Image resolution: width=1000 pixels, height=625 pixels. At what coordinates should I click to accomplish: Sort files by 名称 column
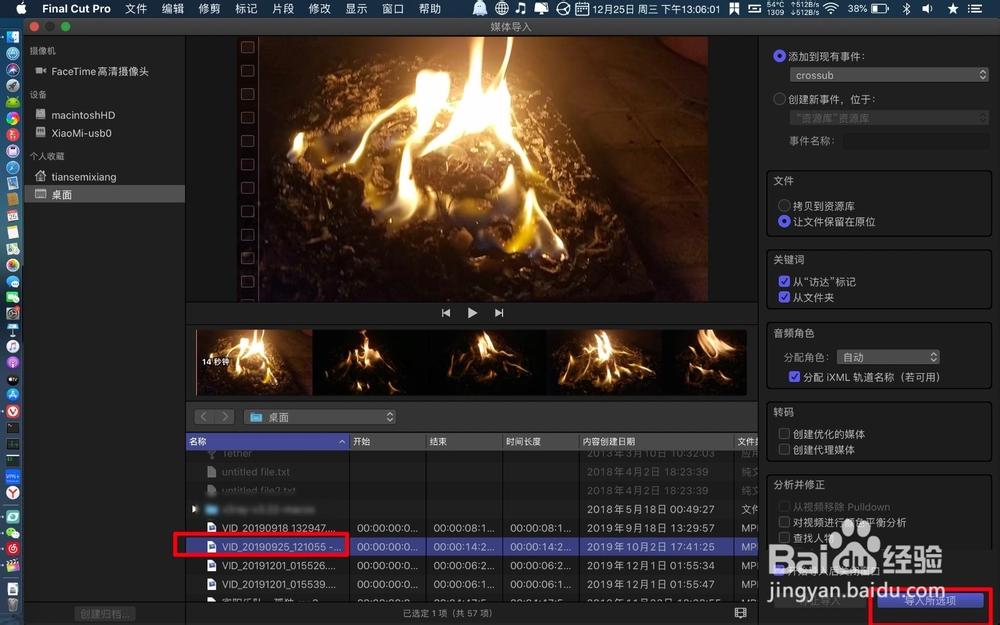pos(267,441)
